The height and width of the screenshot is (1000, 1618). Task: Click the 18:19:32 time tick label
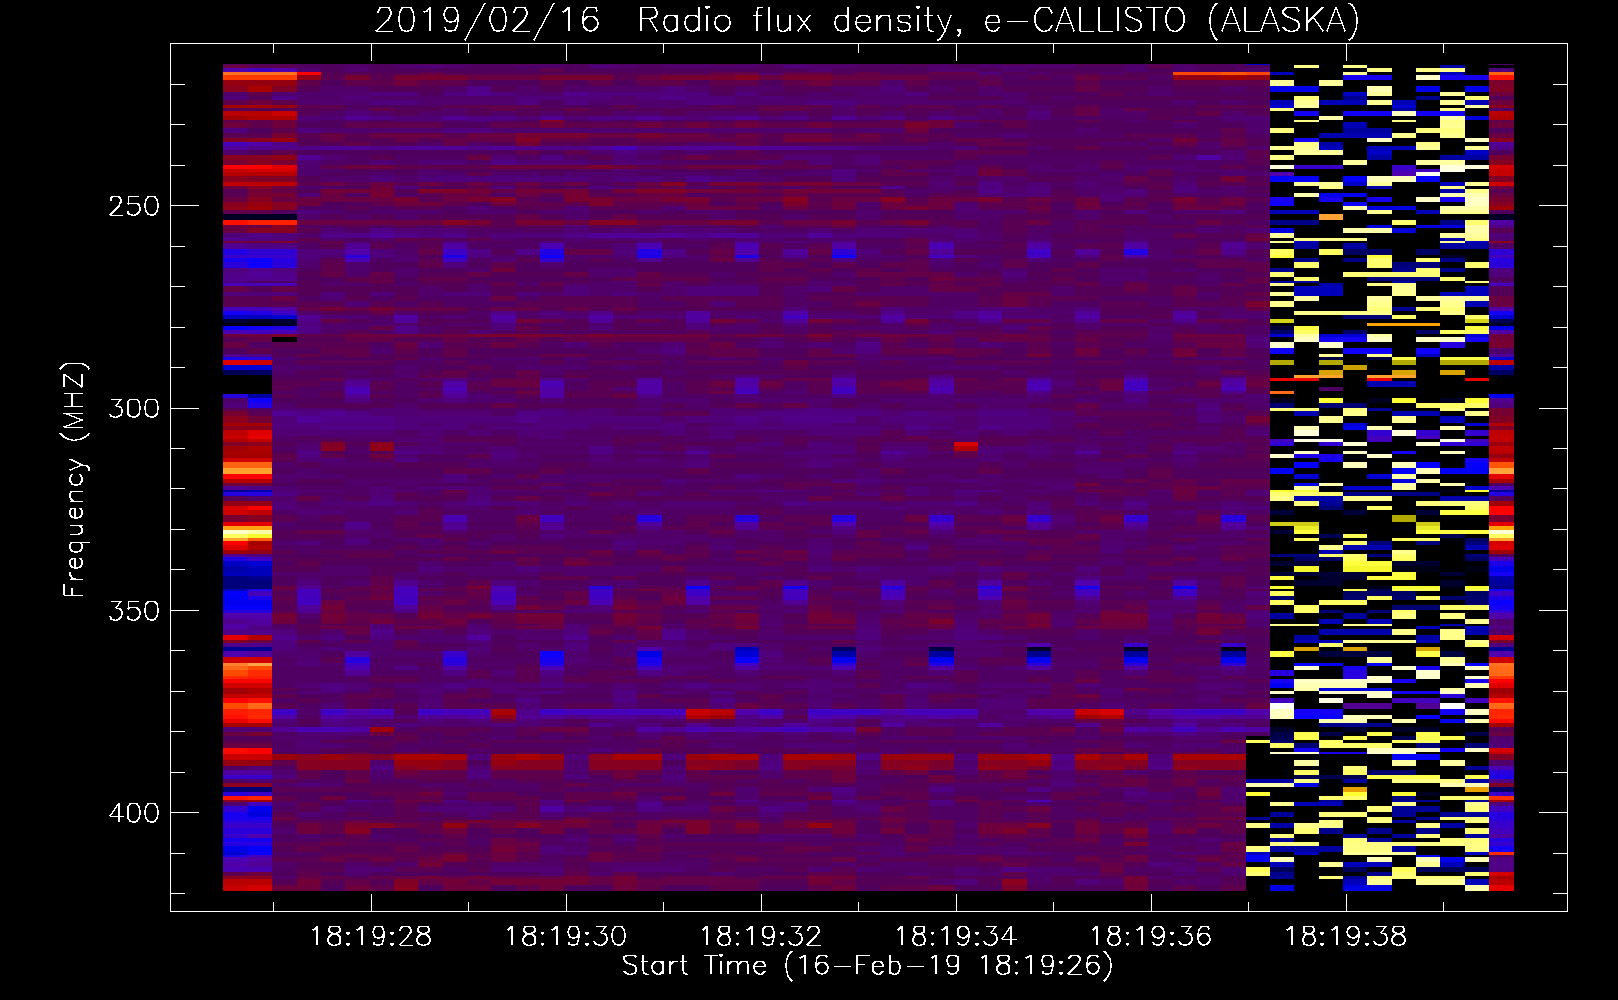point(761,936)
